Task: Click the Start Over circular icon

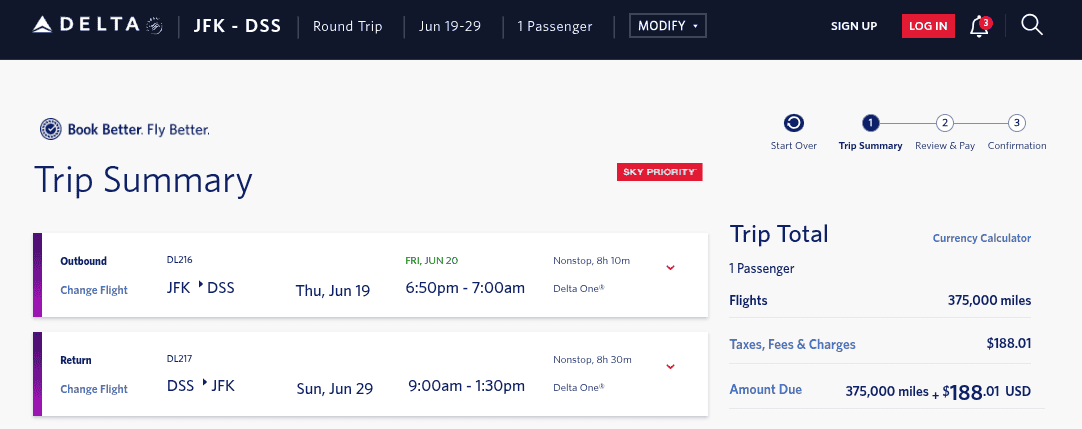Action: (x=794, y=124)
